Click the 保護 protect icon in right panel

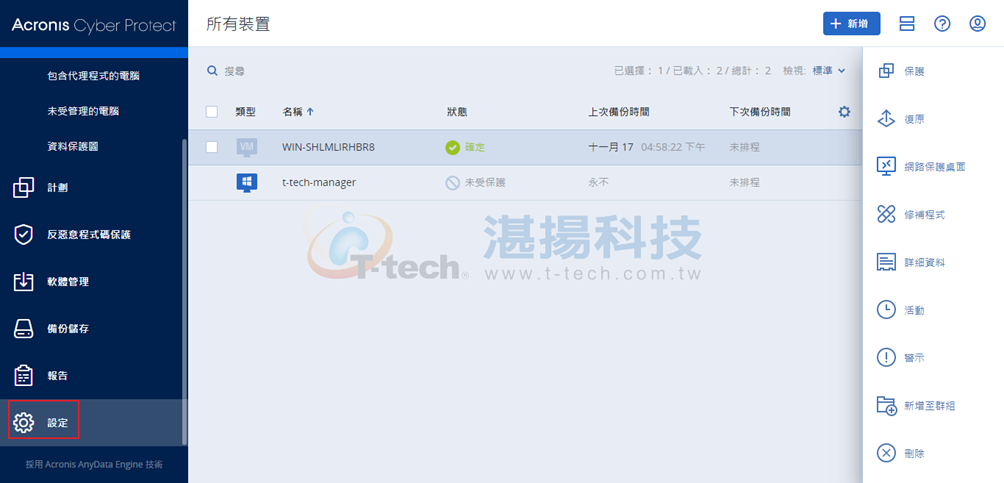pyautogui.click(x=886, y=71)
